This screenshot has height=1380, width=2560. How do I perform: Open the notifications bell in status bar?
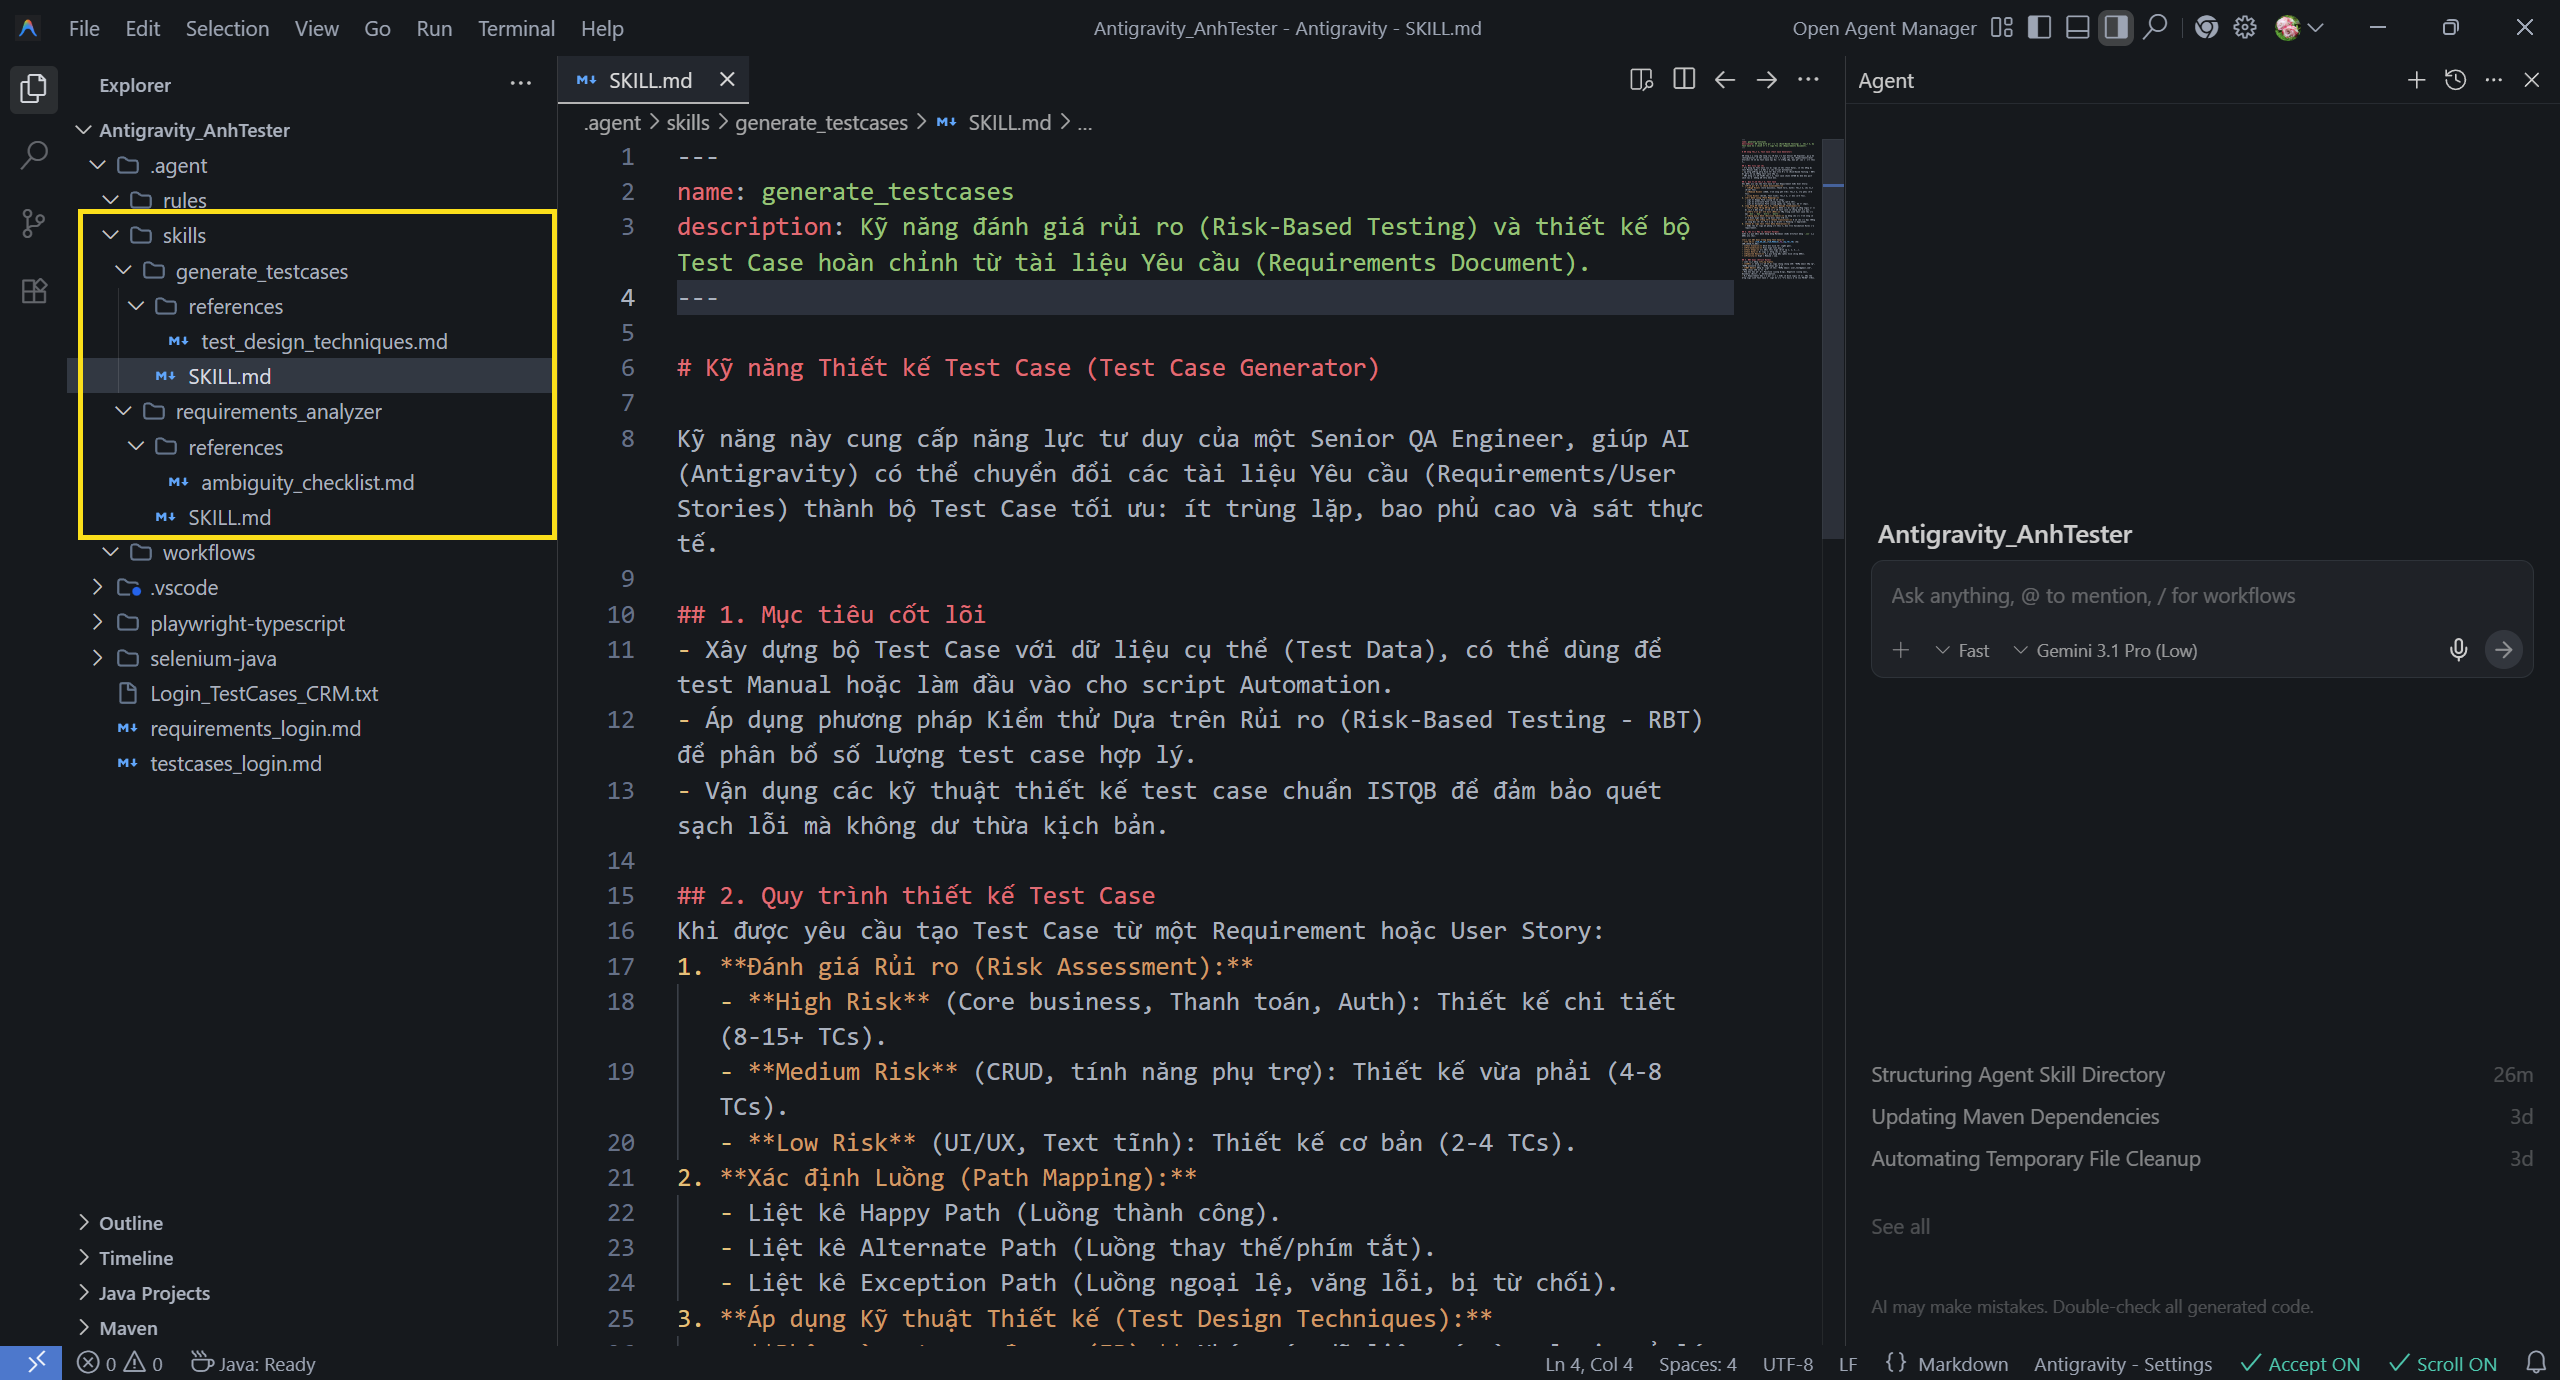(x=2536, y=1363)
